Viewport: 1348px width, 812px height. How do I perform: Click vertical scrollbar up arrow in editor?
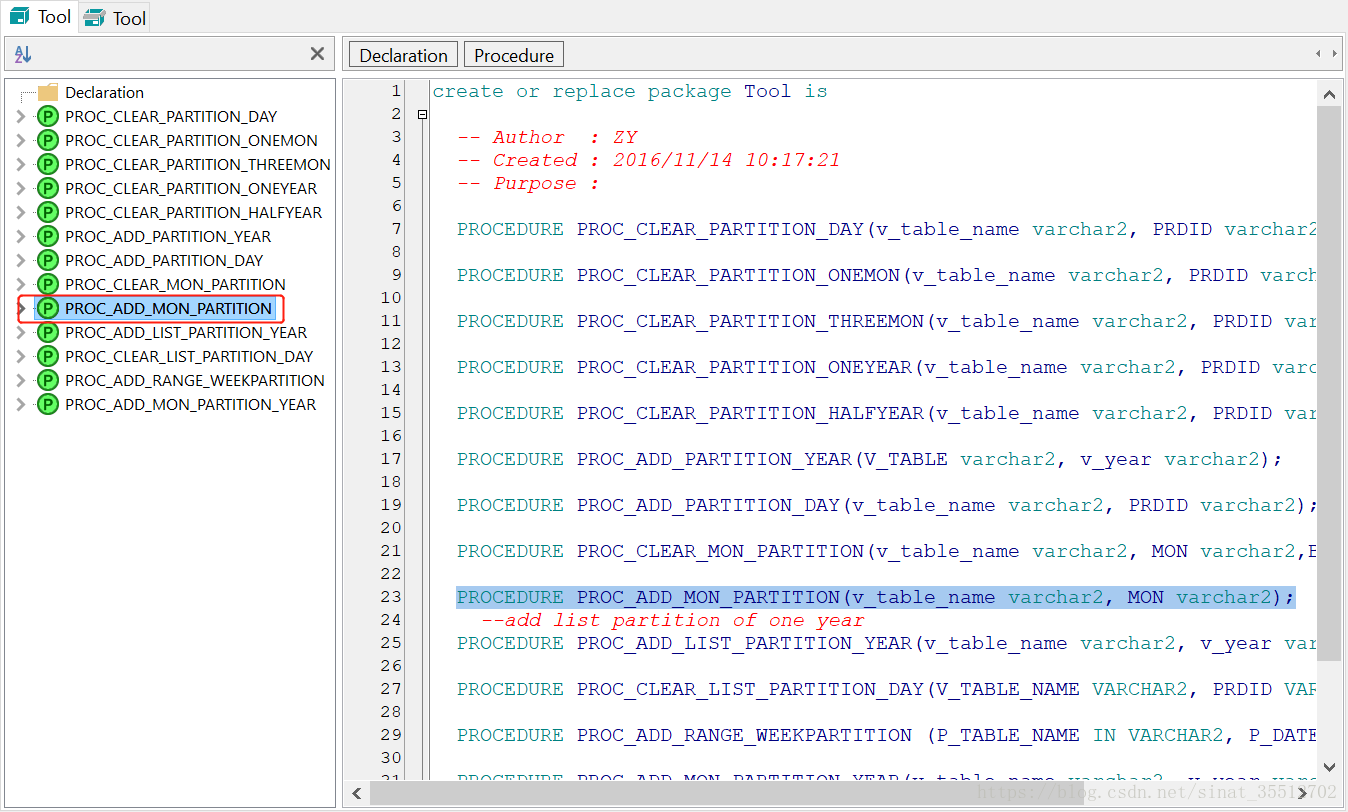coord(1329,94)
